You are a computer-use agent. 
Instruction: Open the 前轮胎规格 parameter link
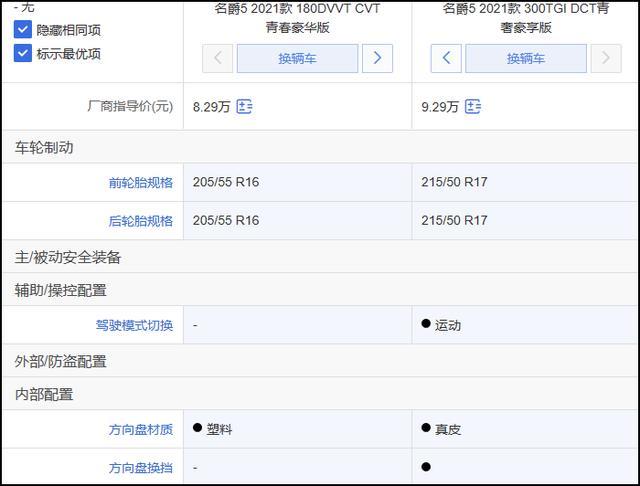coord(141,183)
